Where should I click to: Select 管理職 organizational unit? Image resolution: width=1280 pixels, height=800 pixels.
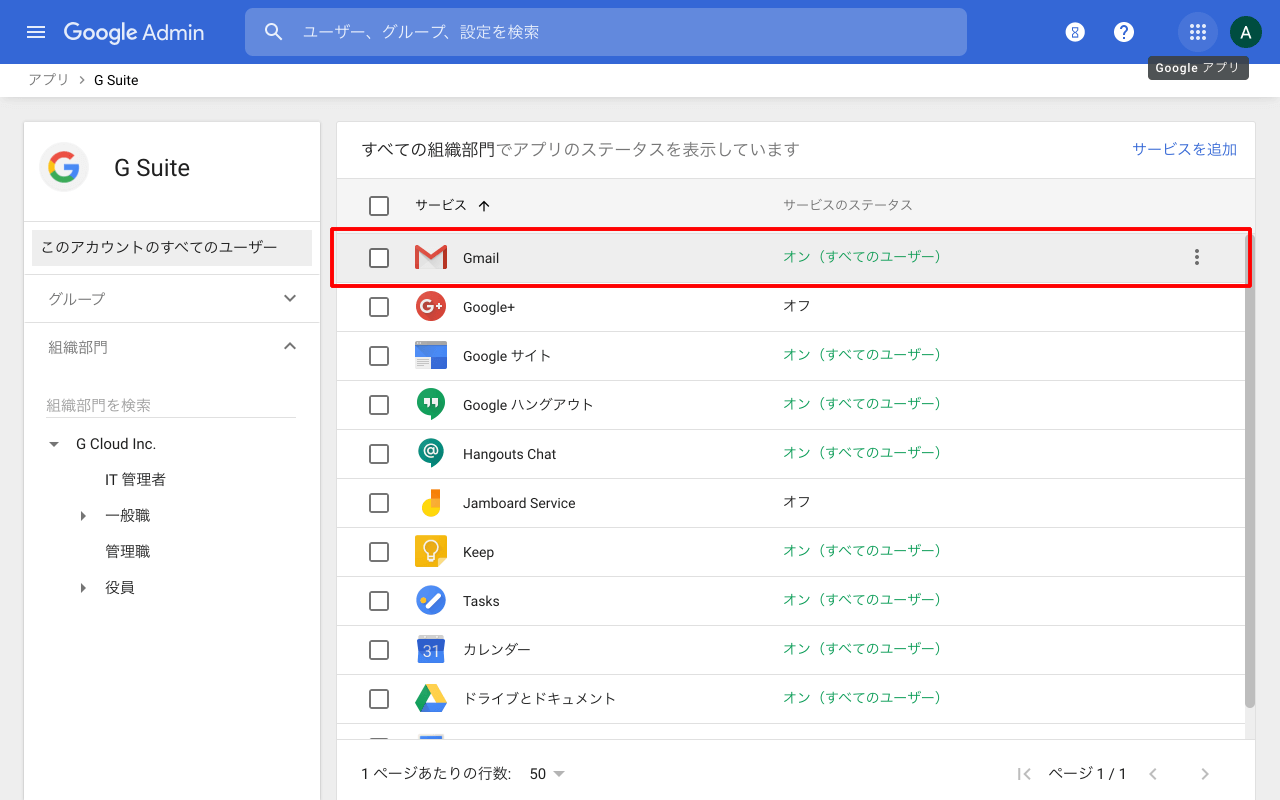click(x=128, y=552)
